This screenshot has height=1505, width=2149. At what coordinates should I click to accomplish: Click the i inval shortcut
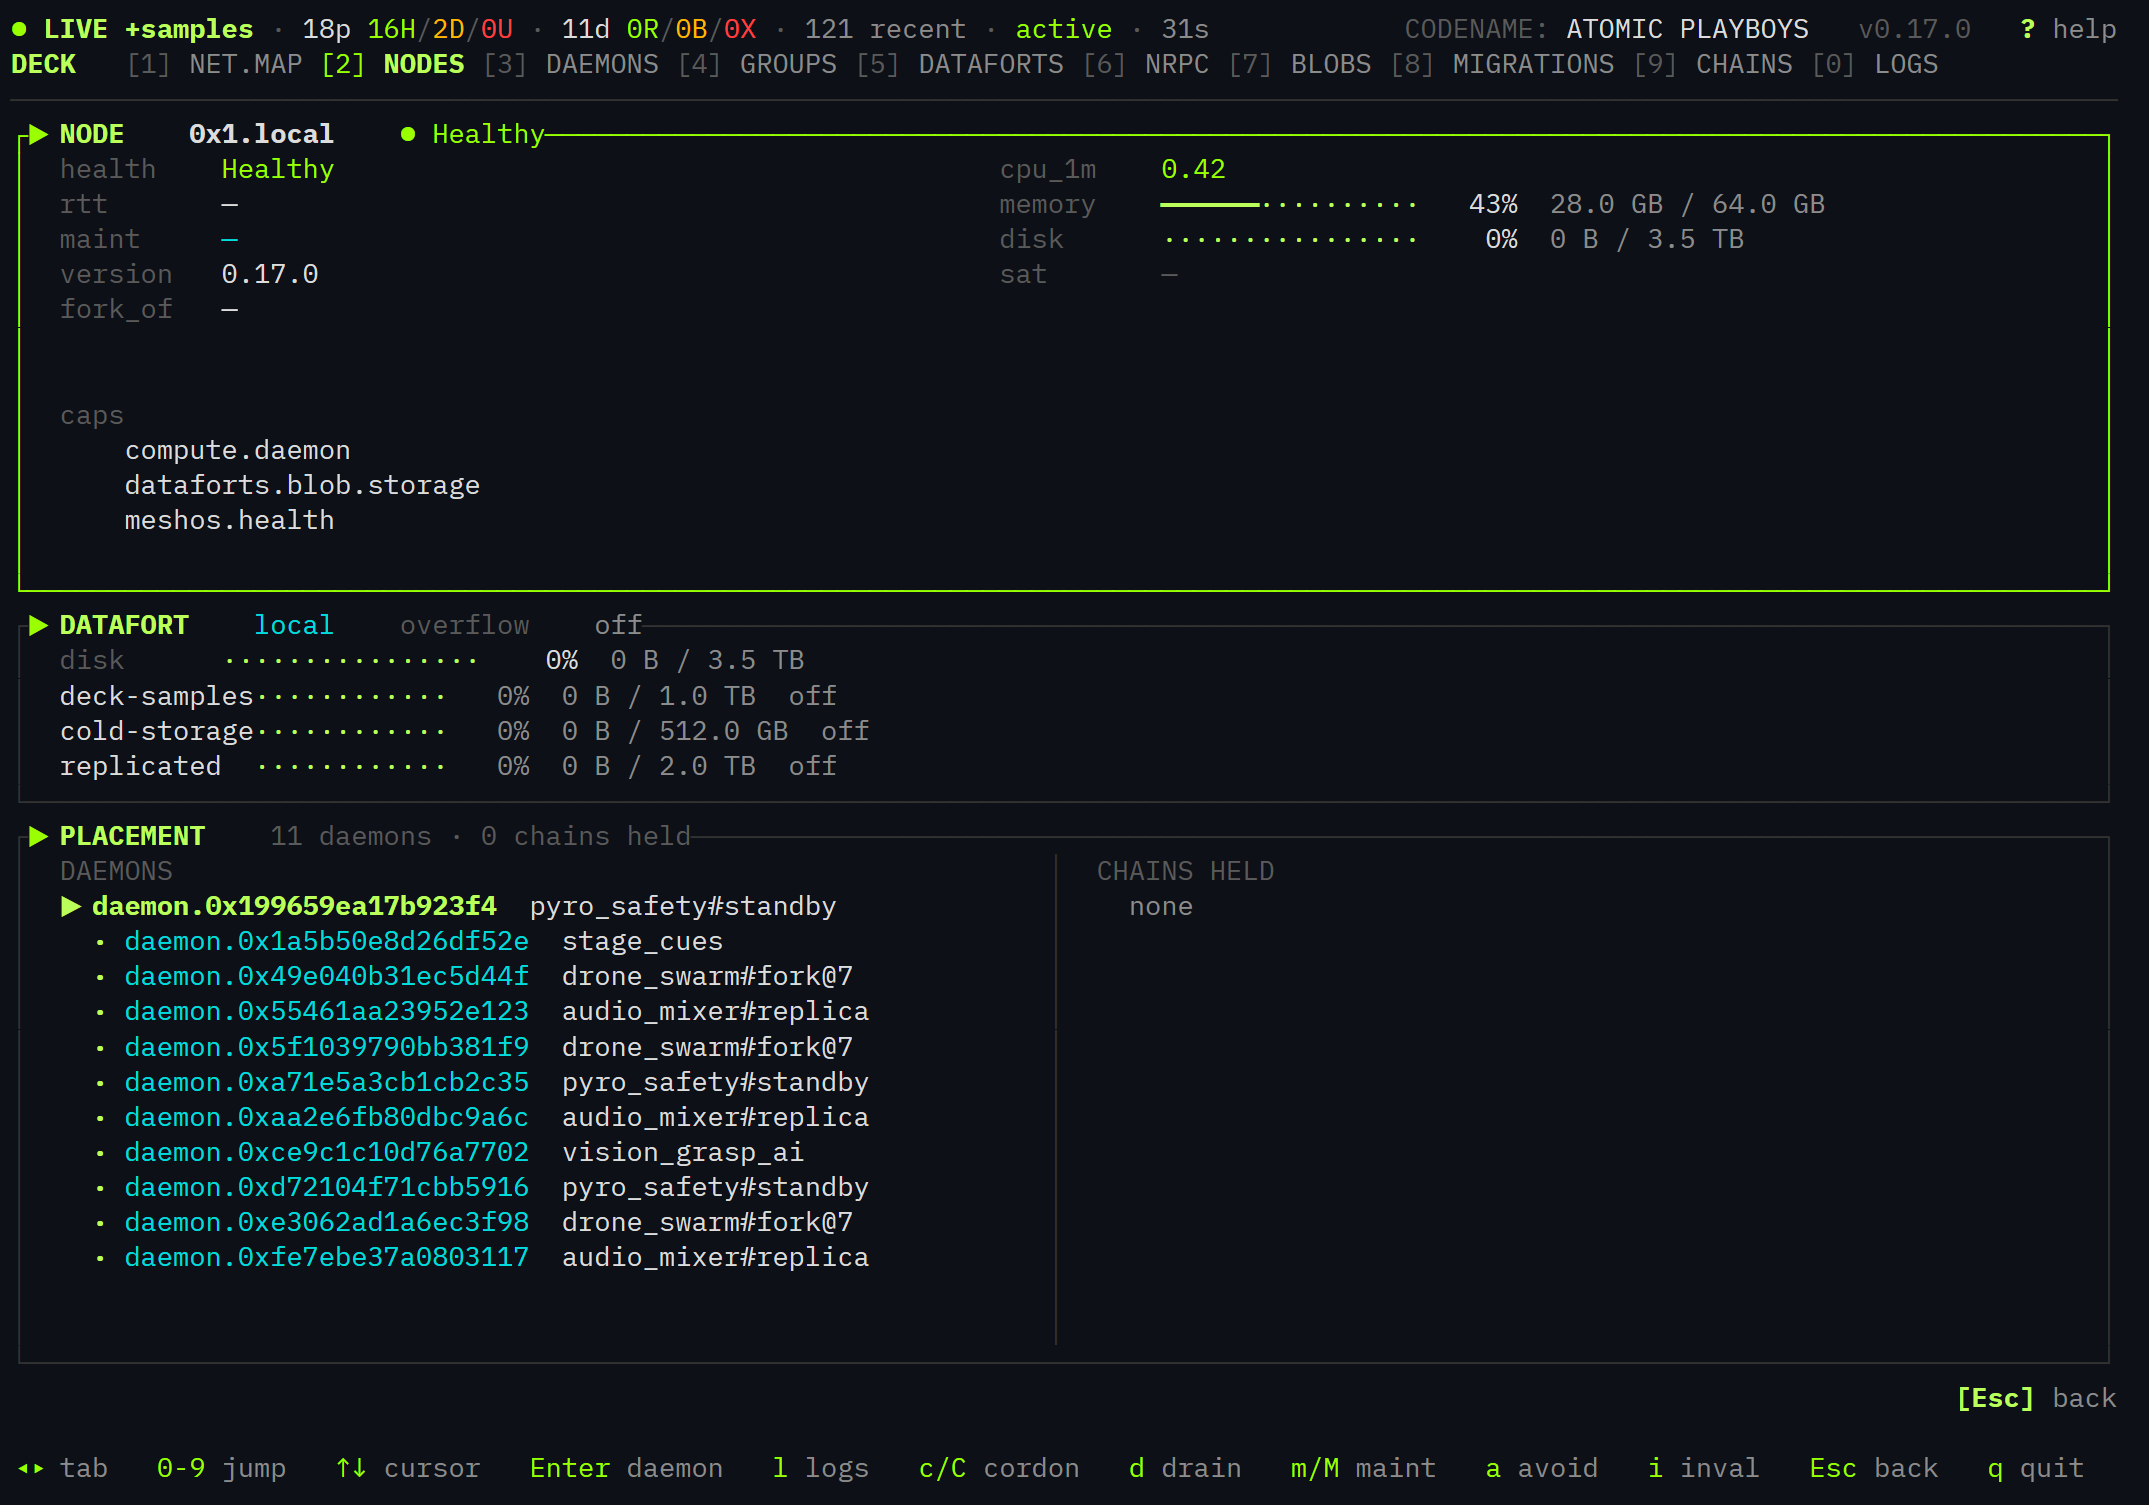point(1703,1468)
